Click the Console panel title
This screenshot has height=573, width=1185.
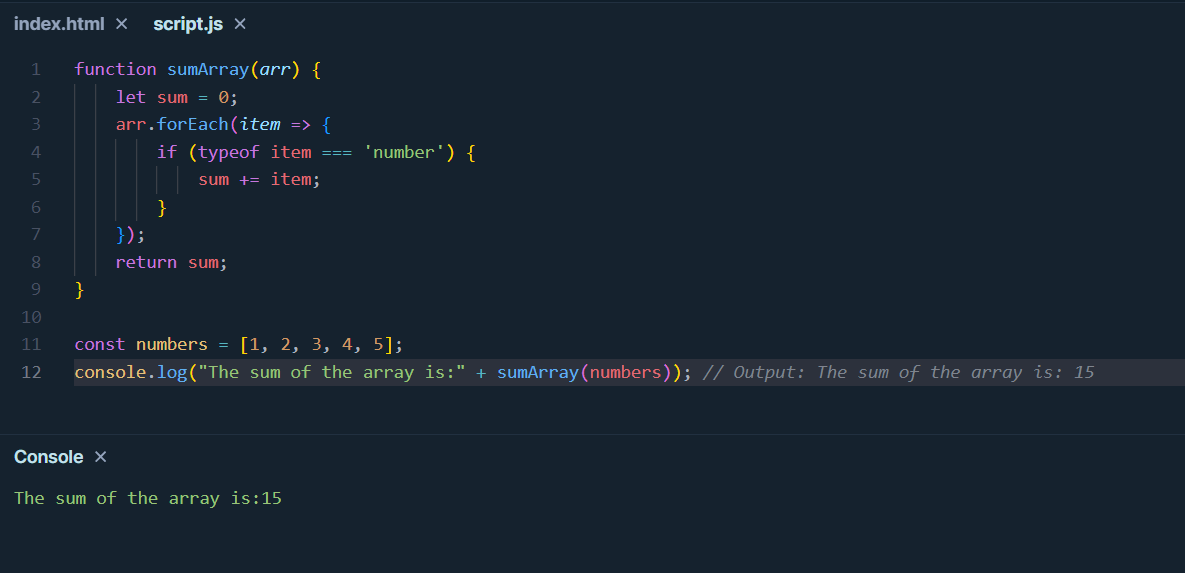(x=48, y=457)
